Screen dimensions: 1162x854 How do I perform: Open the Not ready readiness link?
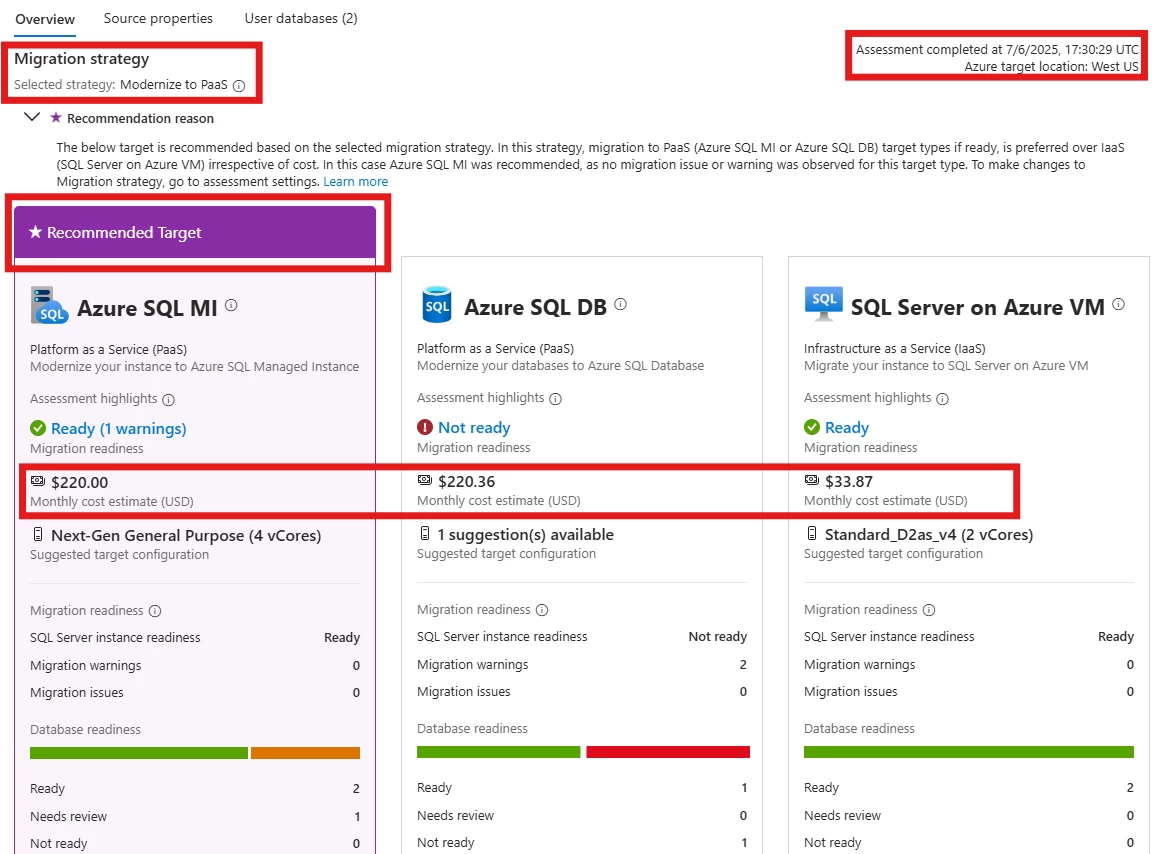coord(474,428)
